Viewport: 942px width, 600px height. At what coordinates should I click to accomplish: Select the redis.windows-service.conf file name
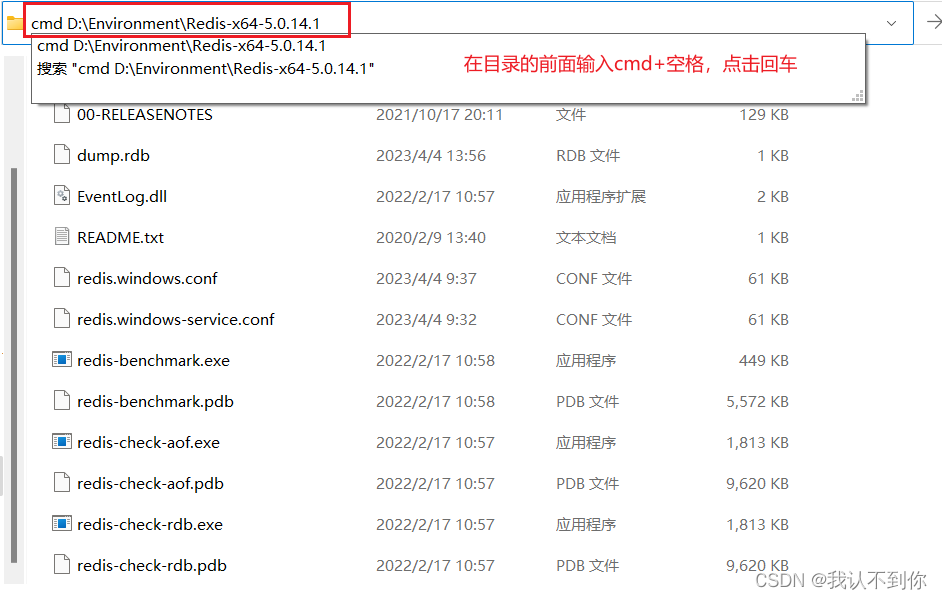(175, 320)
